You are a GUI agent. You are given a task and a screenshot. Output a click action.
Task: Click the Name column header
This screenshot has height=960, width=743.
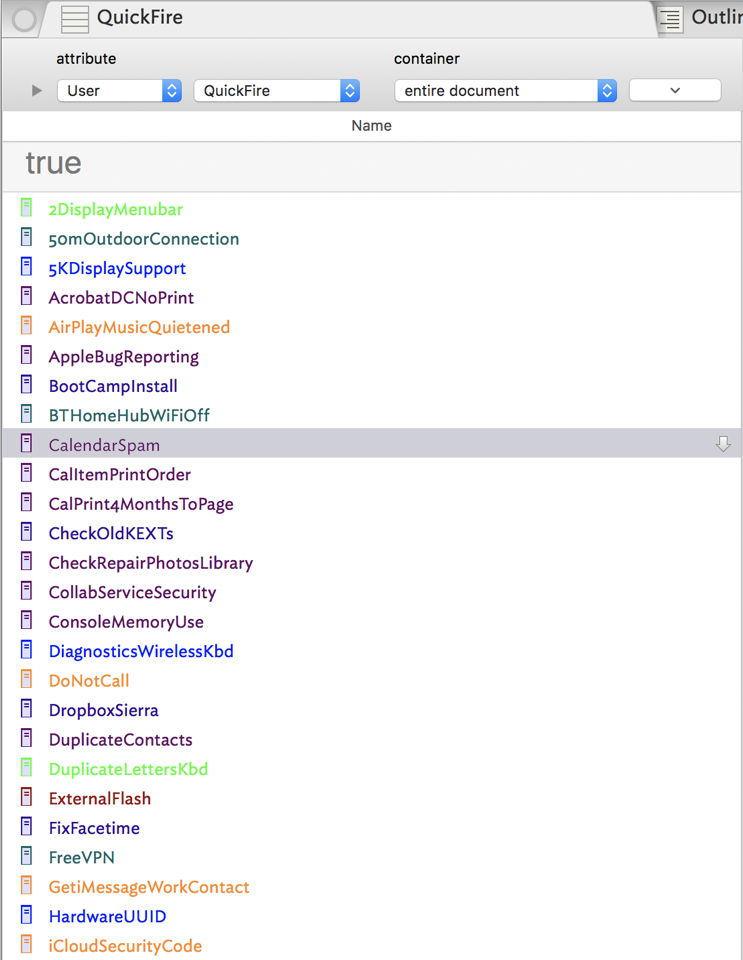pyautogui.click(x=371, y=126)
